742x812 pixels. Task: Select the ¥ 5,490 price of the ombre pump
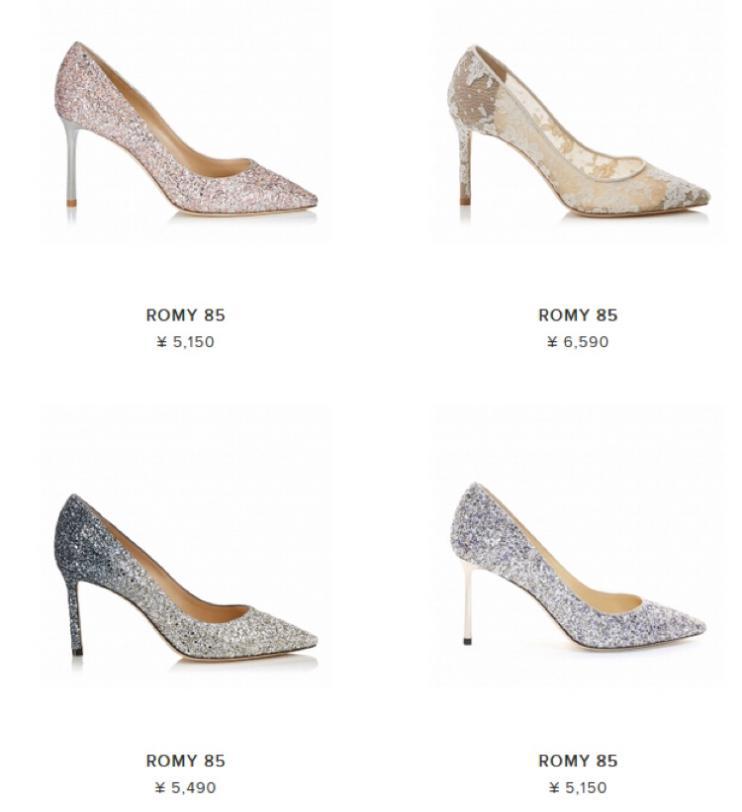coord(185,788)
